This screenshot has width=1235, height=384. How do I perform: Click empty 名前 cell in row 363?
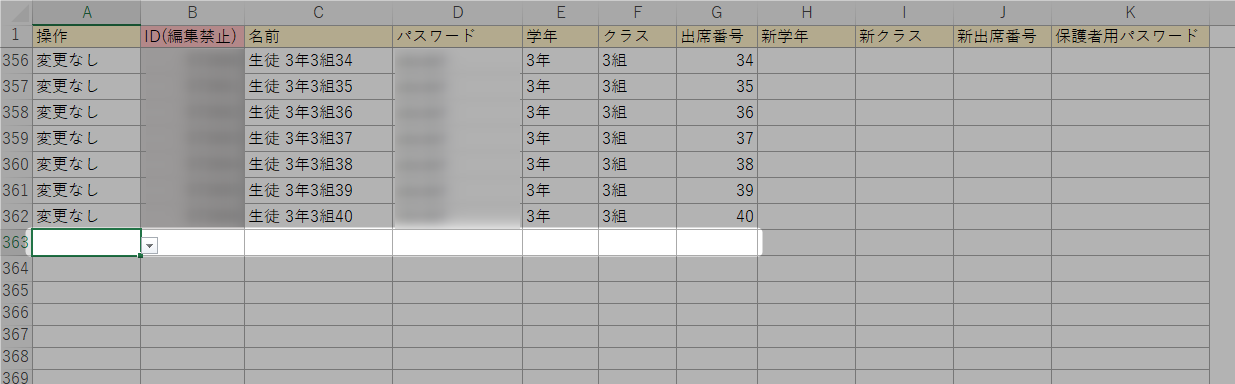tap(318, 242)
